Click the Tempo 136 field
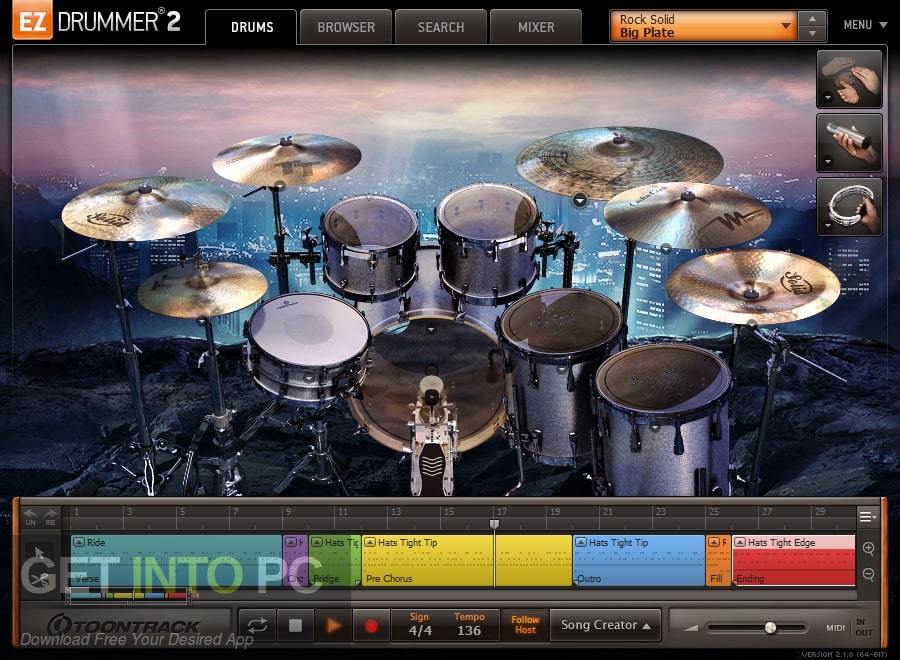The image size is (900, 660). pos(469,625)
